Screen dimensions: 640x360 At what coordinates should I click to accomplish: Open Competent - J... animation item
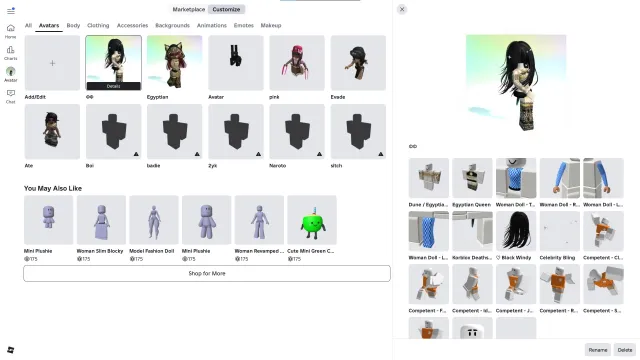tap(516, 284)
